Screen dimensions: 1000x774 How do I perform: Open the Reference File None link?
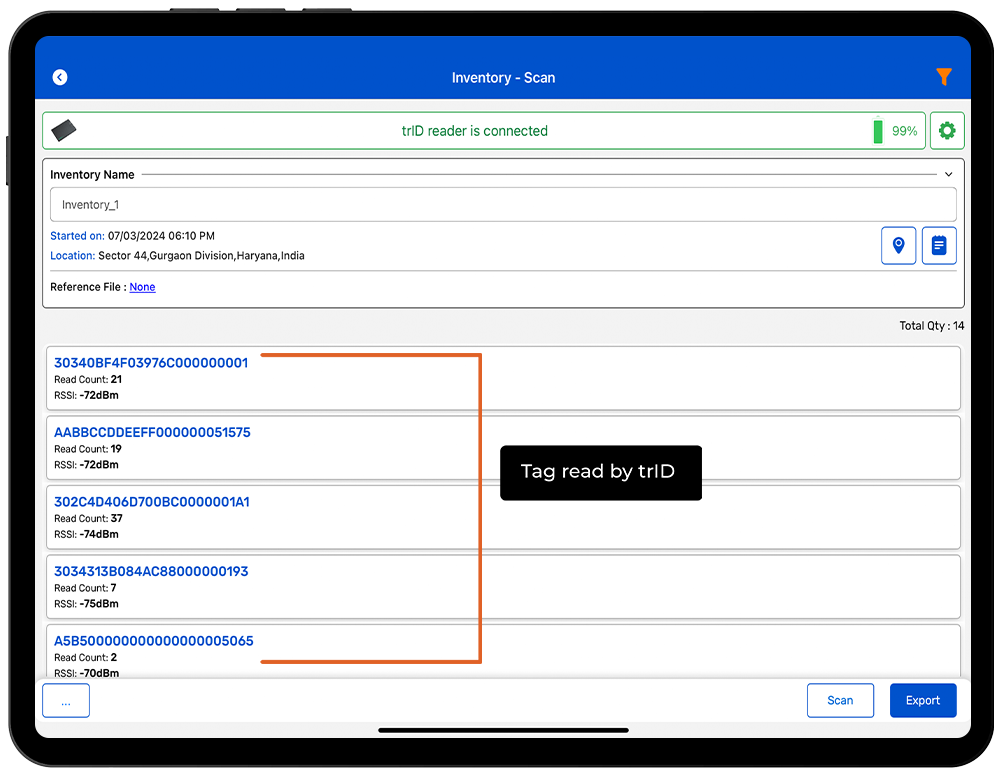pos(142,287)
